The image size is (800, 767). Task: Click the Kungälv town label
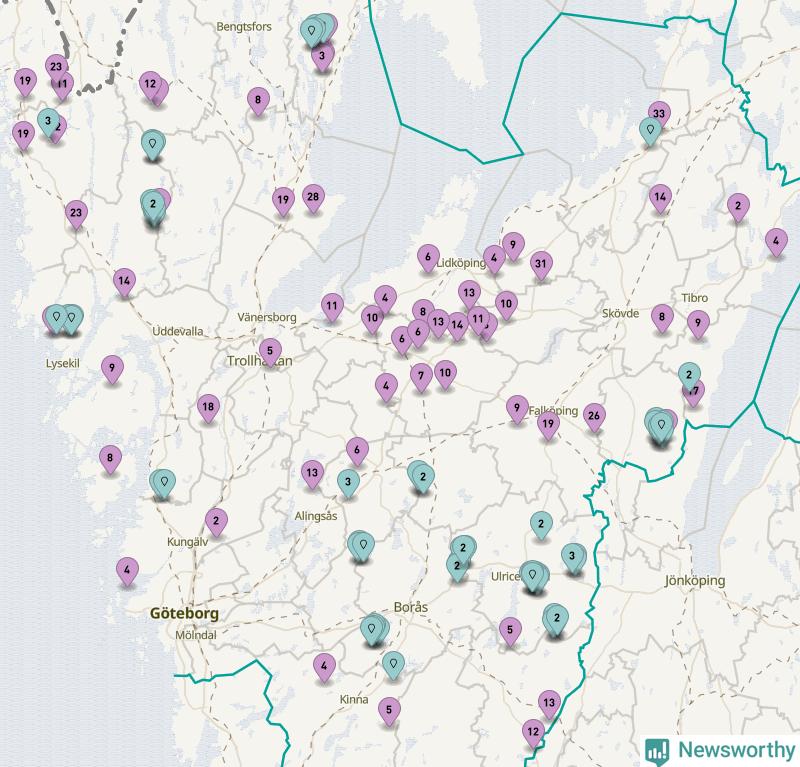click(x=187, y=542)
